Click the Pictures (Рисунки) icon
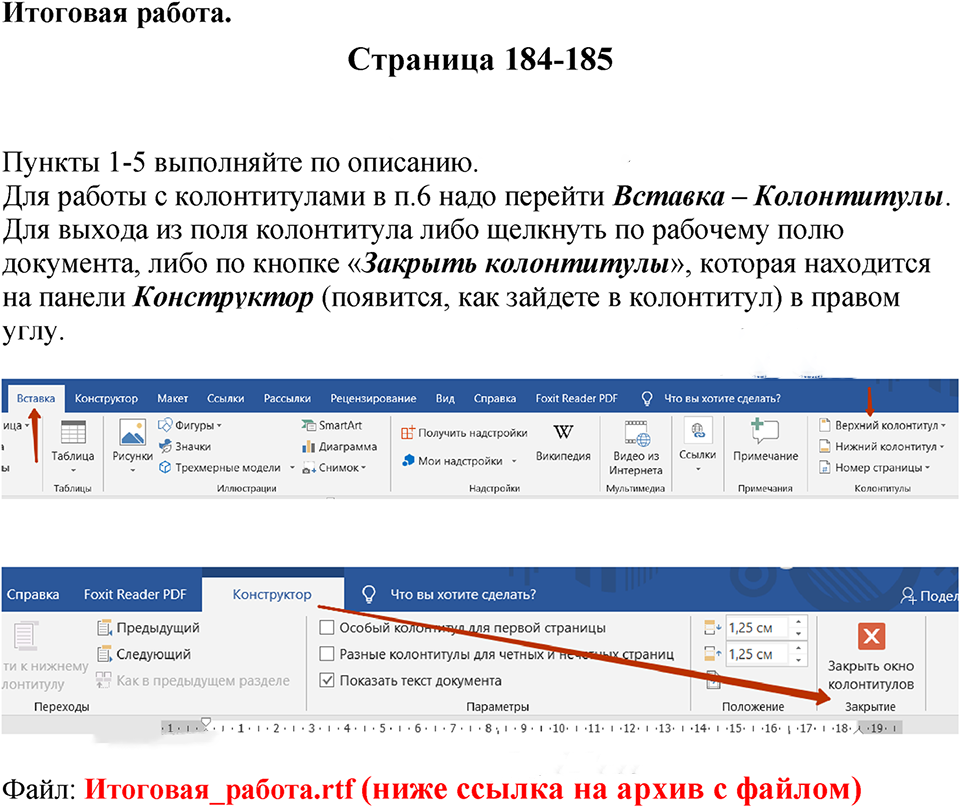Viewport: 960px width, 807px height. point(132,433)
